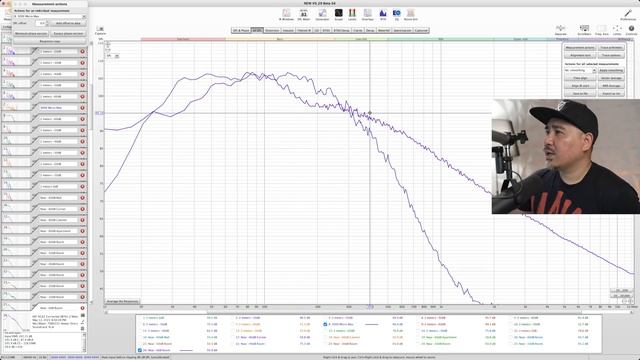Toggle the Freq. Axis icon
Viewport: 640px width, 360px height.
click(x=602, y=29)
